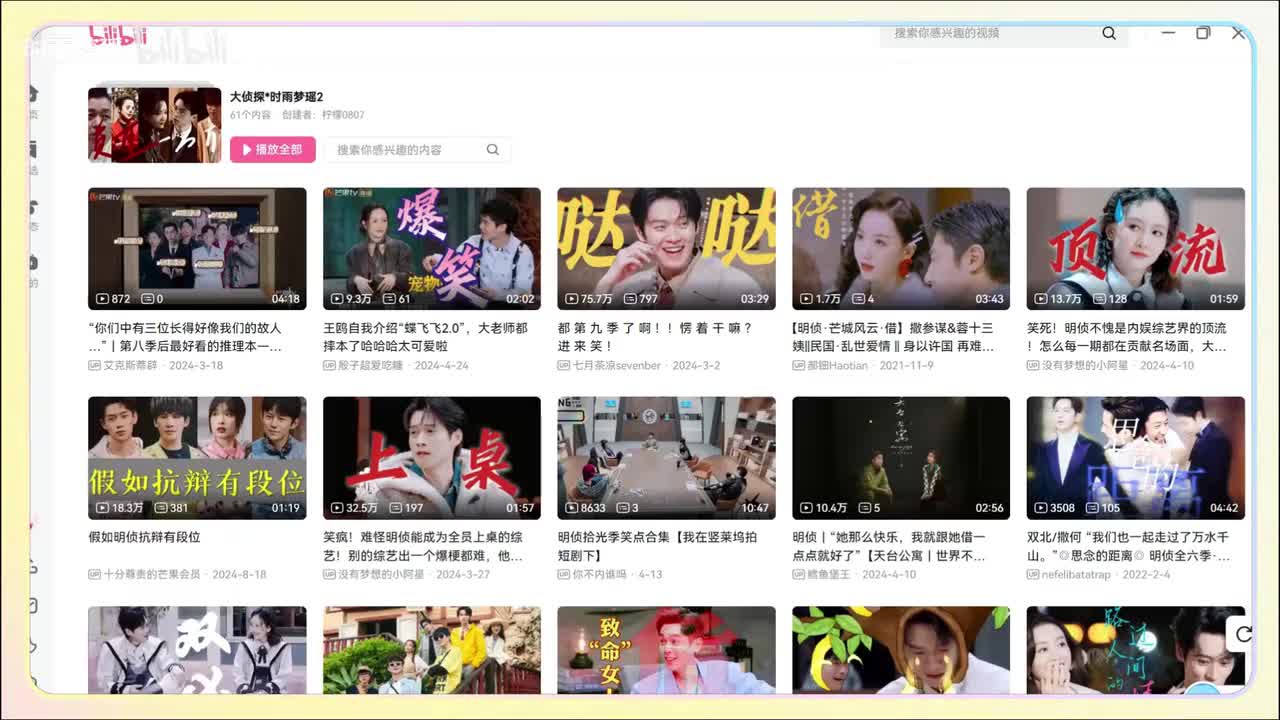Minimize the bilibili window

click(x=1168, y=33)
